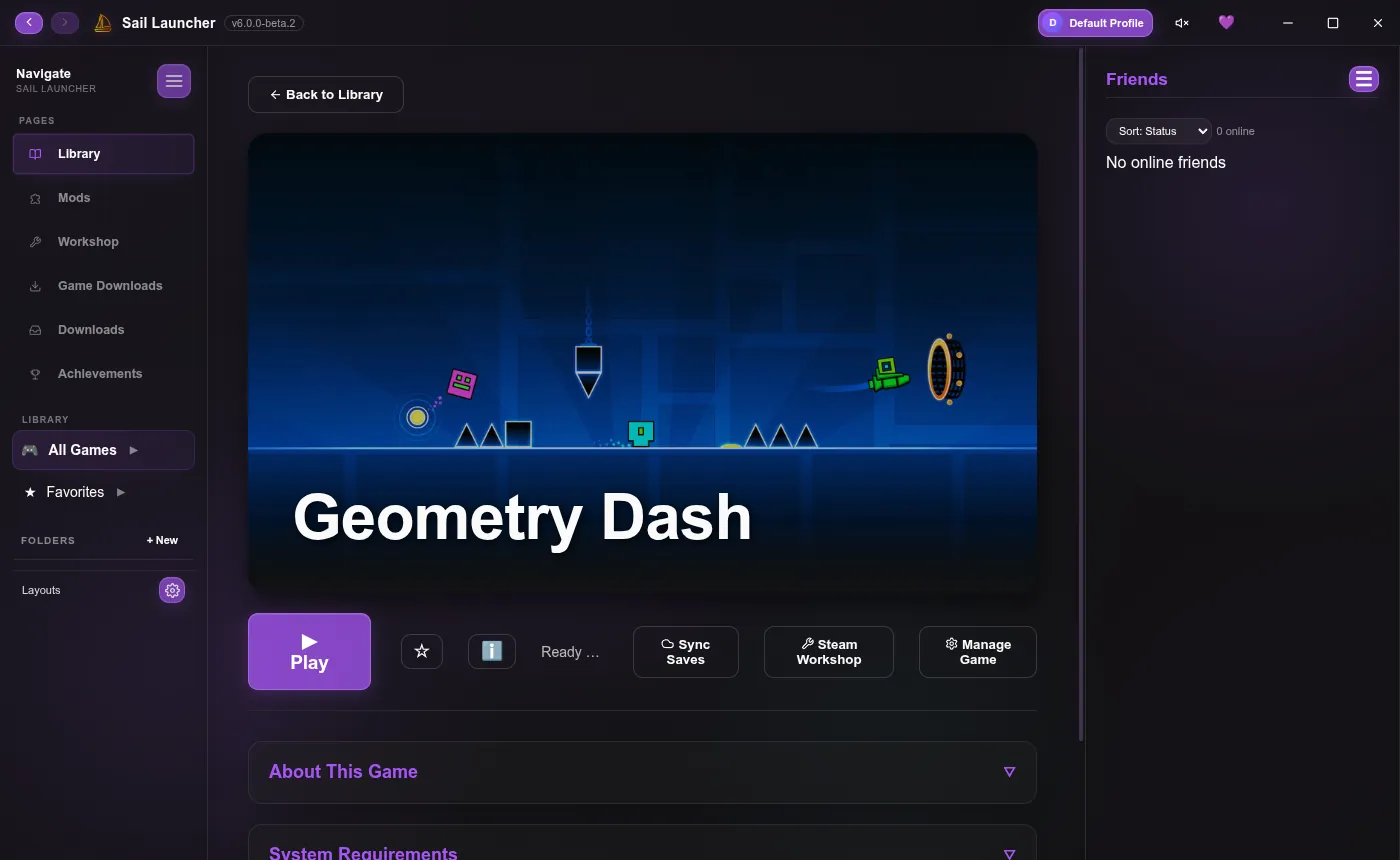Image resolution: width=1400 pixels, height=860 pixels.
Task: Open the Friends panel menu icon
Action: click(x=1364, y=79)
